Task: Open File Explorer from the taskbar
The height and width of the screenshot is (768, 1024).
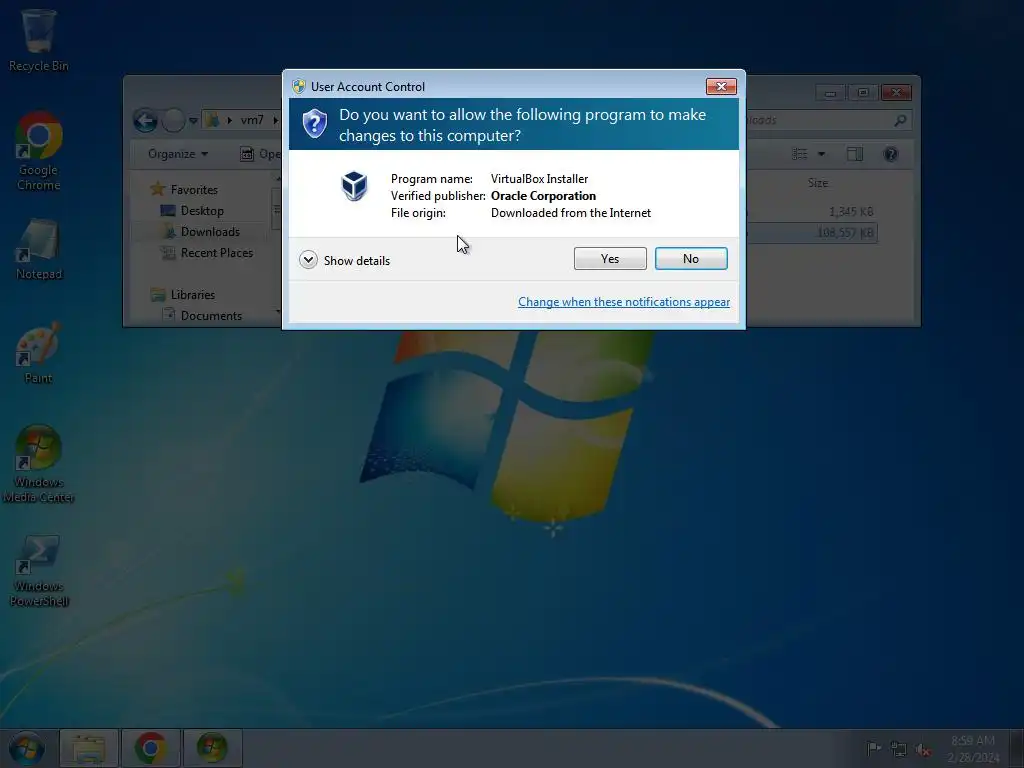Action: 89,748
